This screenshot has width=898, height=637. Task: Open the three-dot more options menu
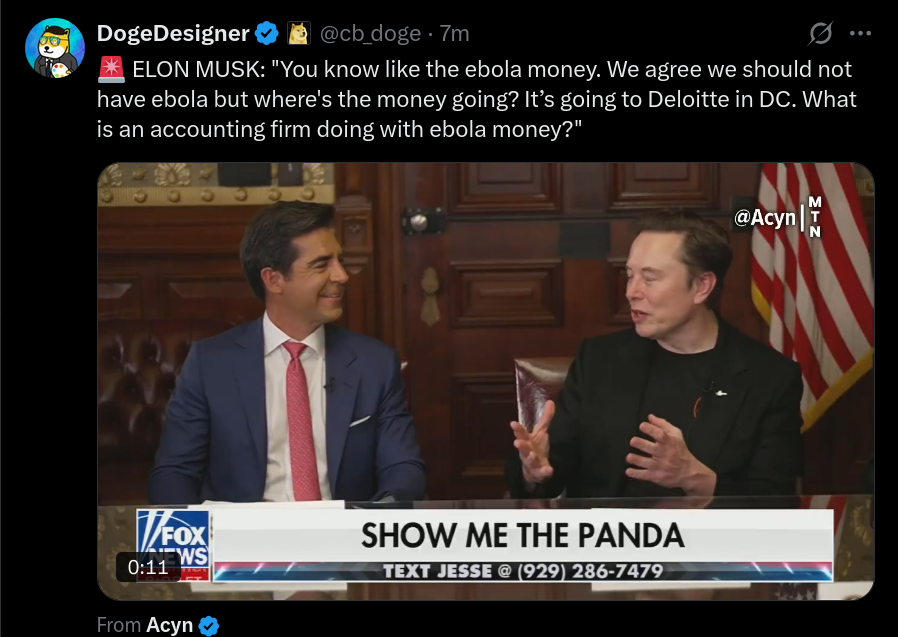pyautogui.click(x=860, y=33)
